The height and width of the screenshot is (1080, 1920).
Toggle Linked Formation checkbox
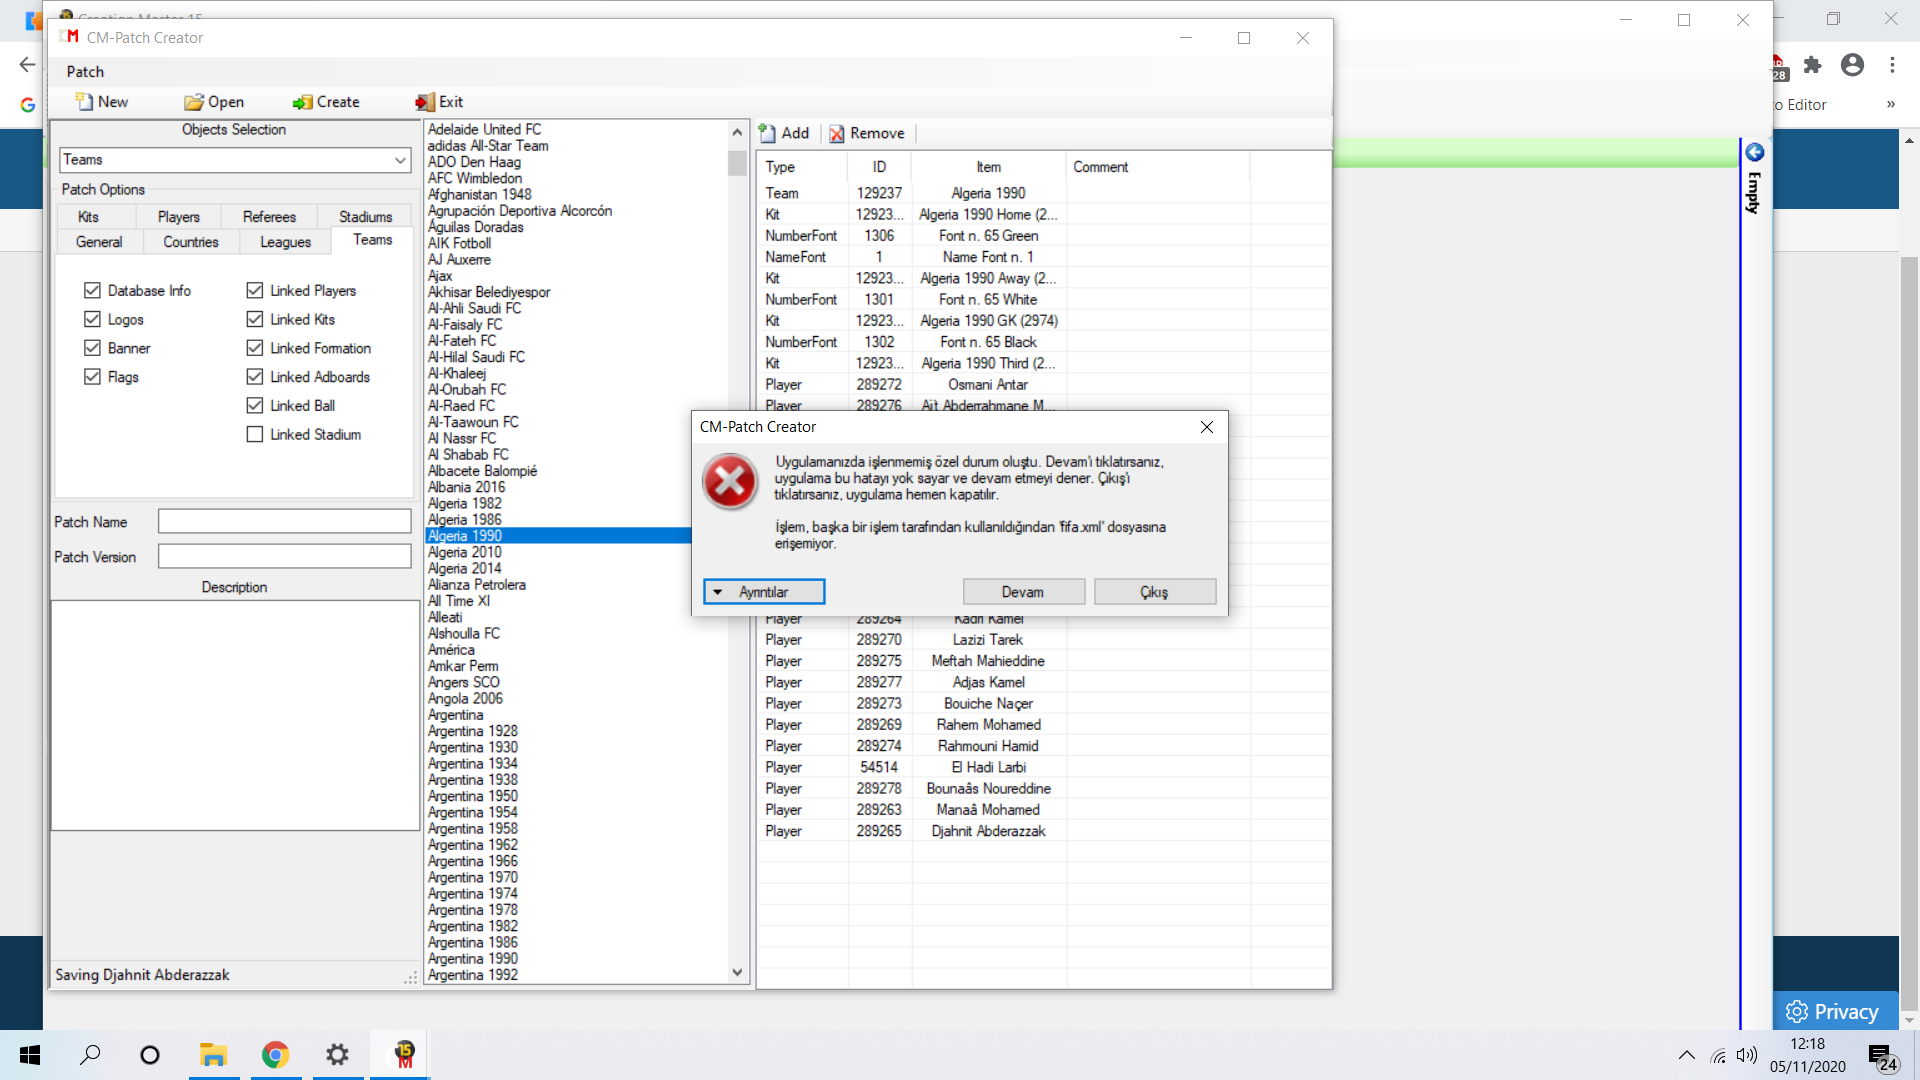(255, 348)
